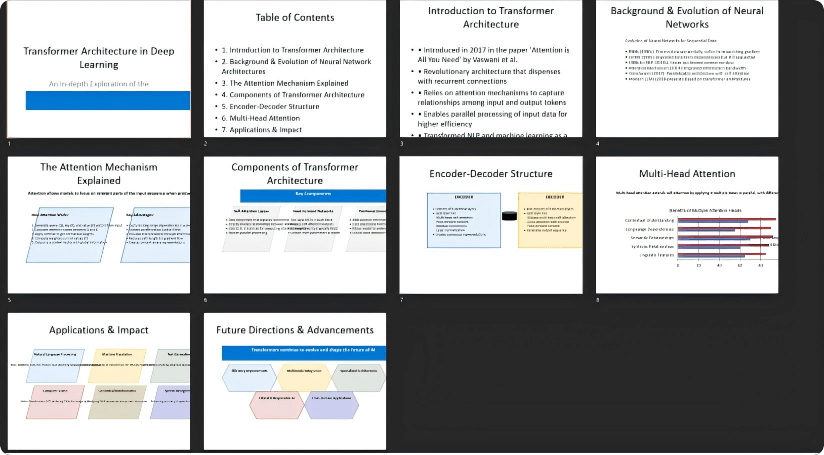This screenshot has width=824, height=455.
Task: Click the blue 'Key Components' header banner
Action: pyautogui.click(x=312, y=194)
